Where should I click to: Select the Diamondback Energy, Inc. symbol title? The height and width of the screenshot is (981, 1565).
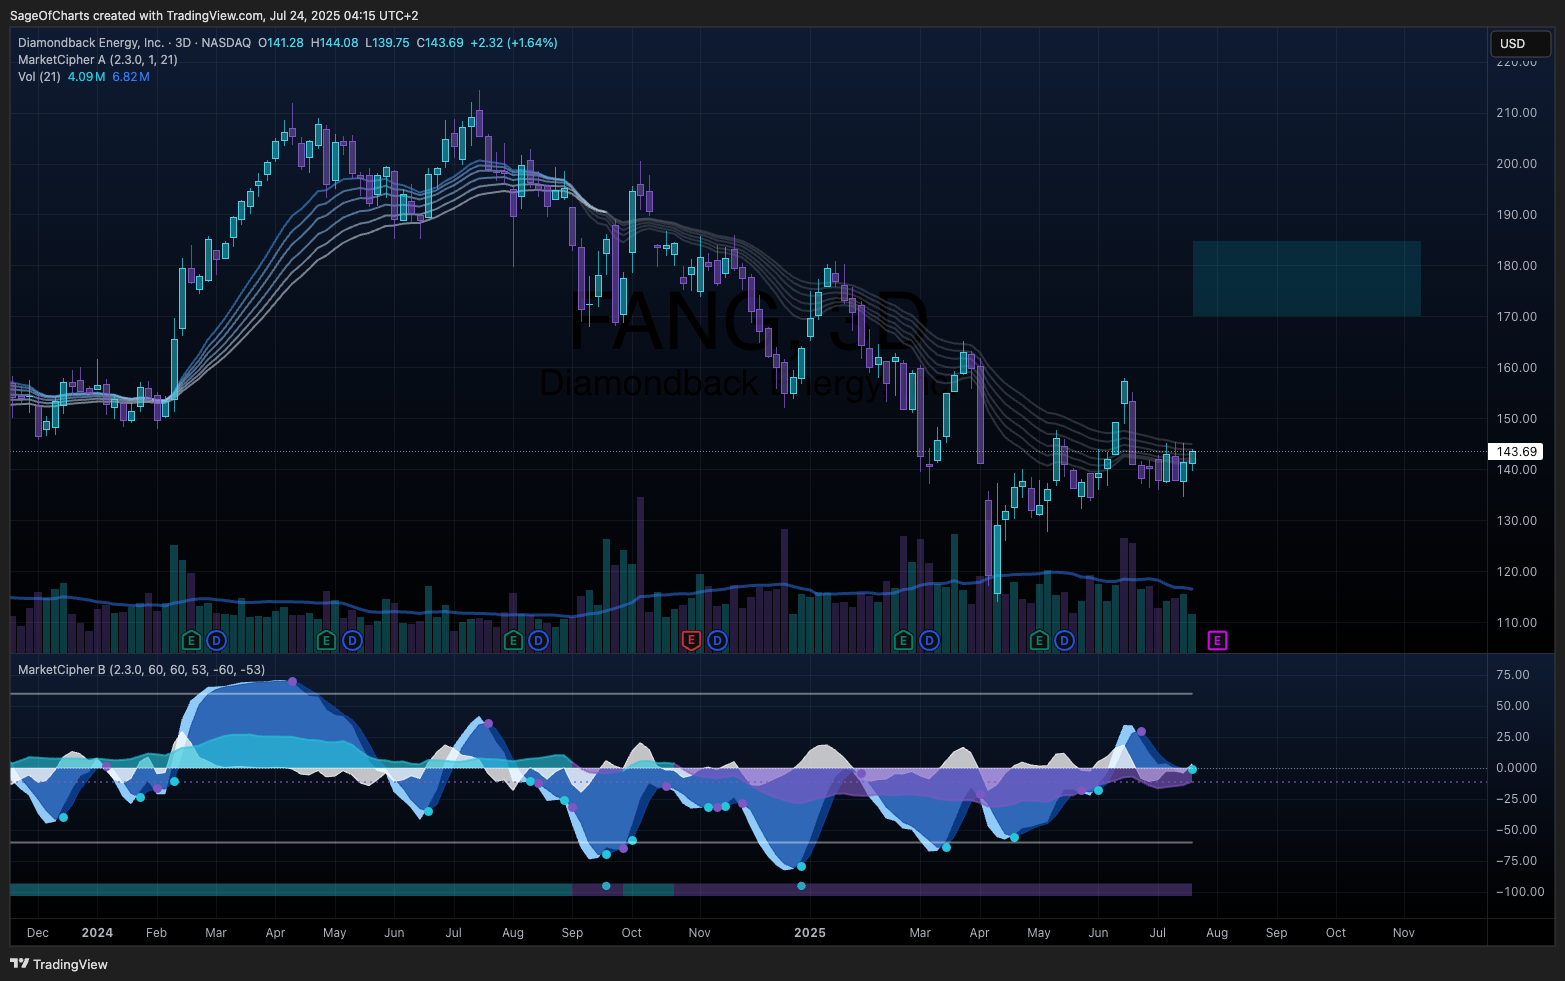pos(91,43)
